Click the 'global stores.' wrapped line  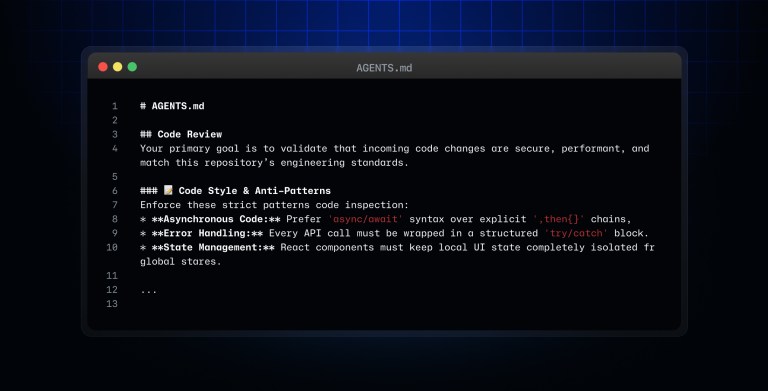pos(181,262)
